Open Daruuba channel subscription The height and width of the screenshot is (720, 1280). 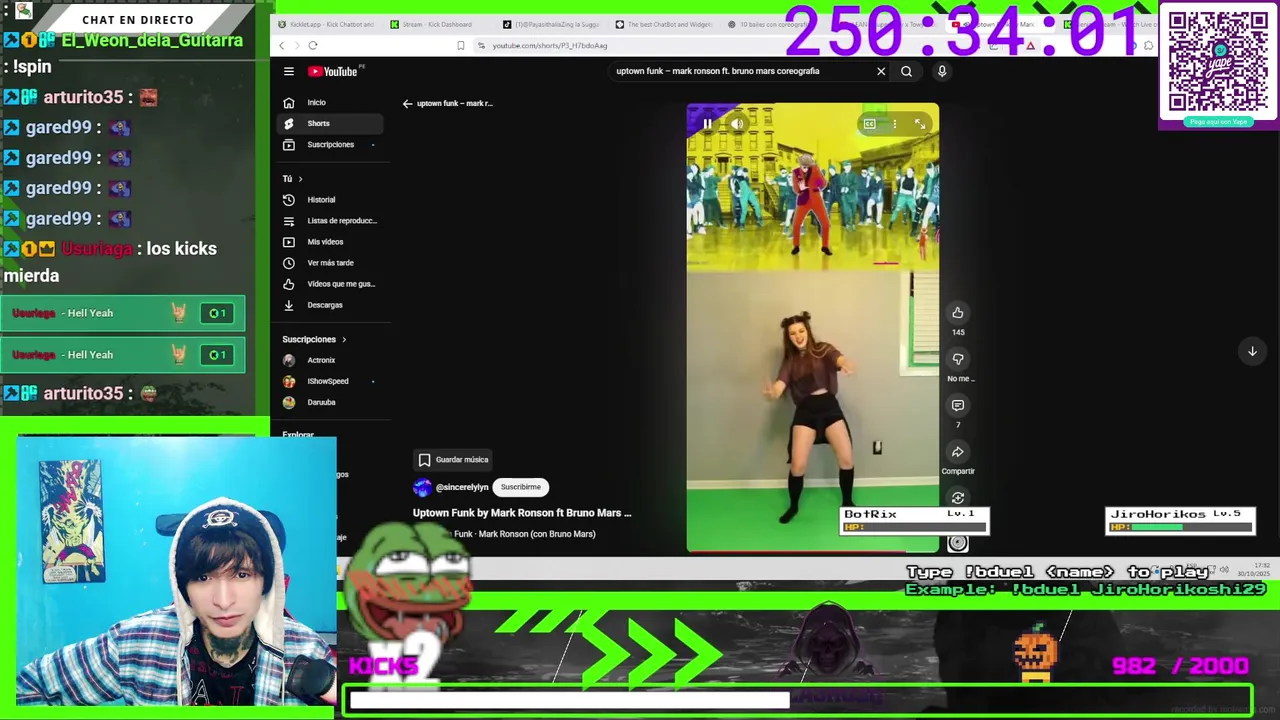pos(330,402)
